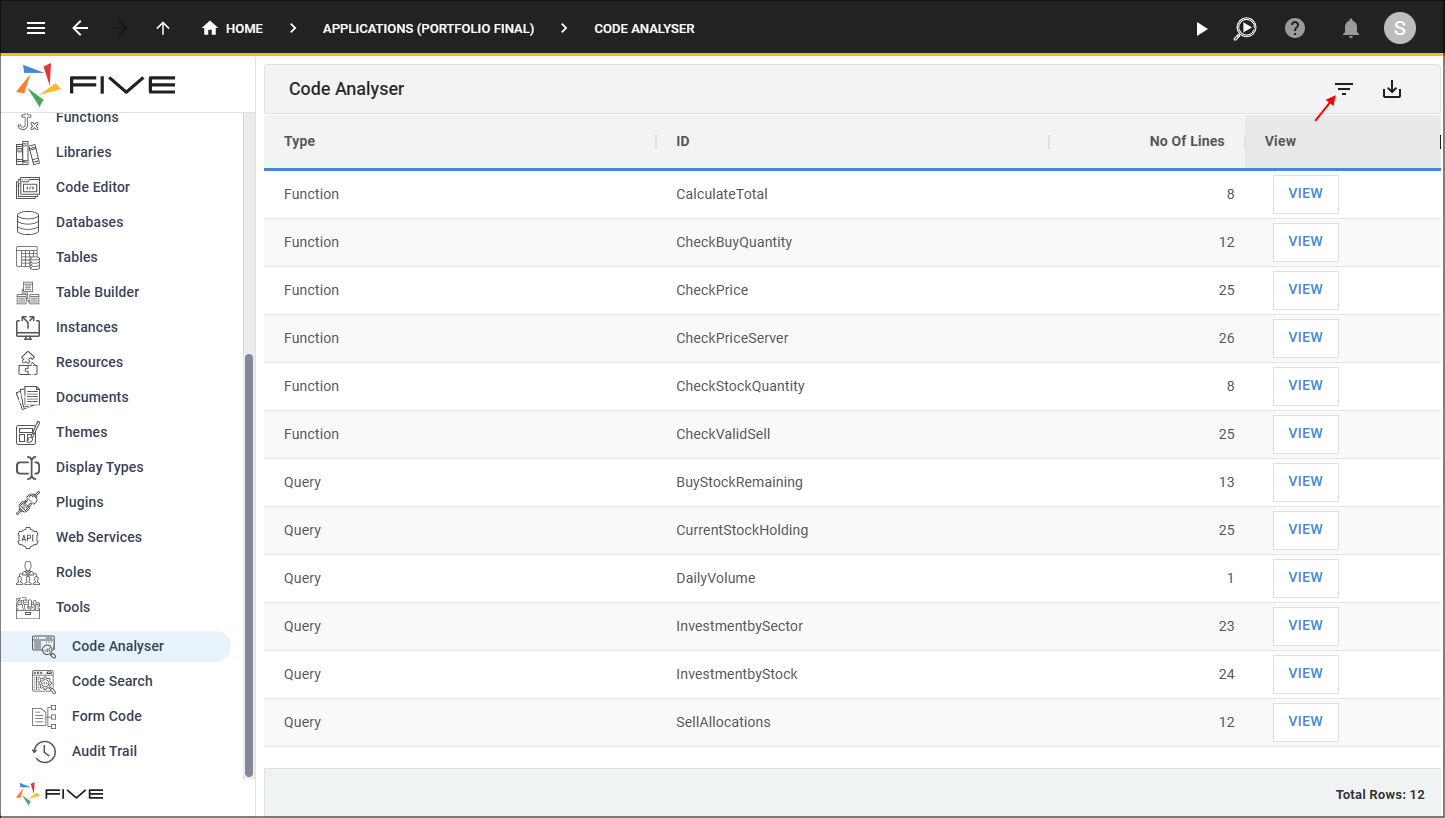Click the HOME breadcrumb link
This screenshot has width=1445, height=818.
click(x=244, y=29)
